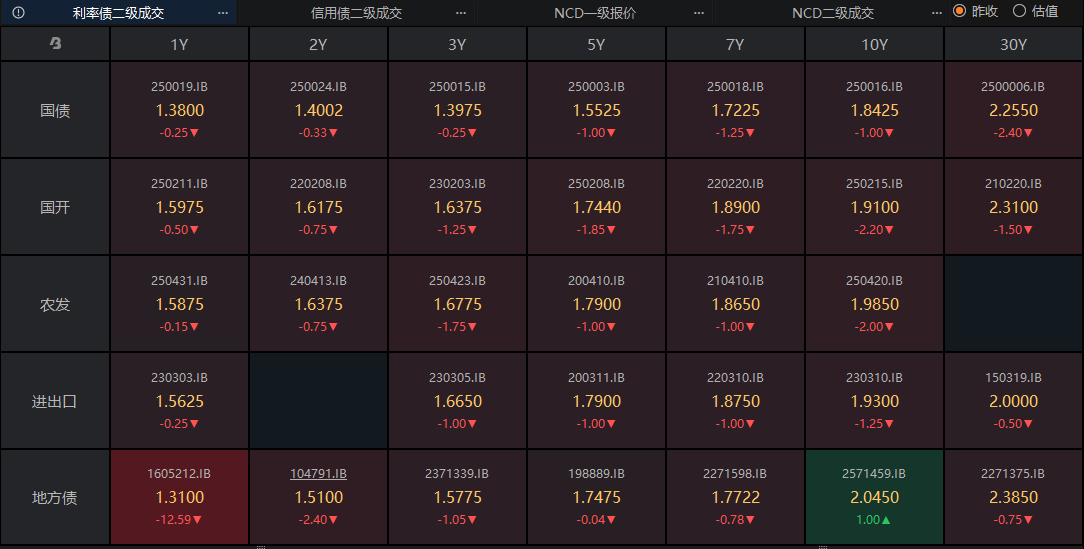Click the red 1605212.IB local bond cell
Image resolution: width=1084 pixels, height=549 pixels.
pyautogui.click(x=180, y=497)
